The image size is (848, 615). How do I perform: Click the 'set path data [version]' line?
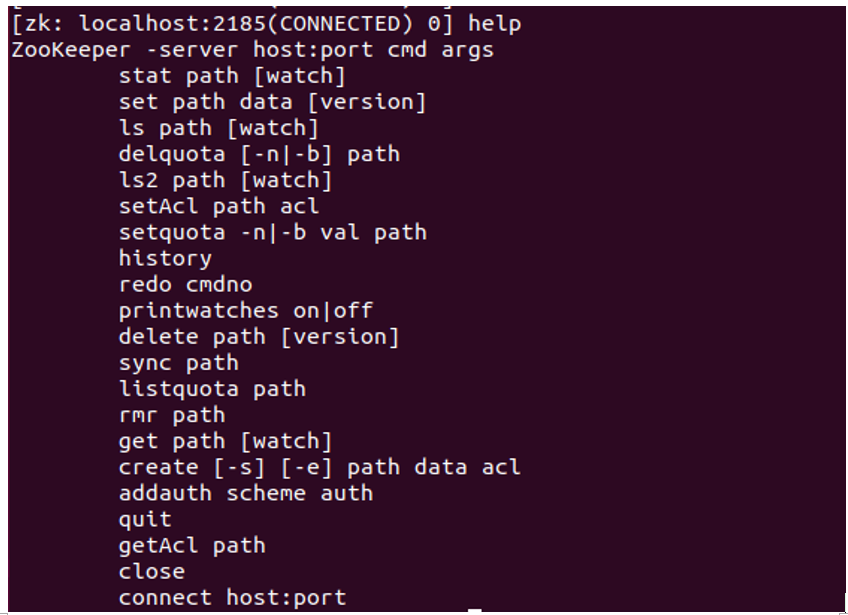[x=272, y=102]
